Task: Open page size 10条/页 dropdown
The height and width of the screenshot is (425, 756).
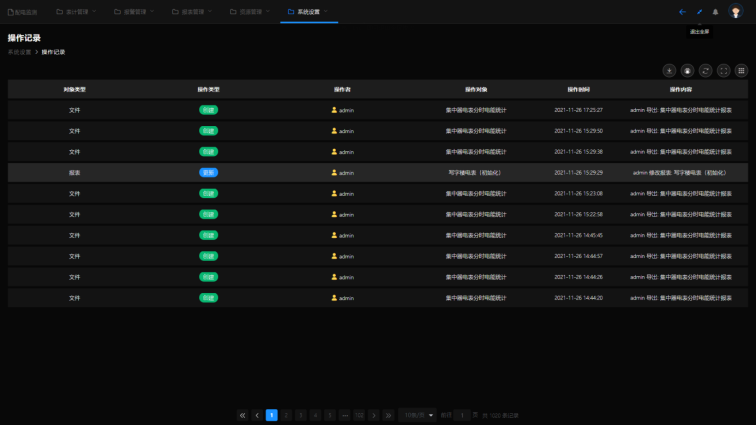Action: click(x=418, y=415)
